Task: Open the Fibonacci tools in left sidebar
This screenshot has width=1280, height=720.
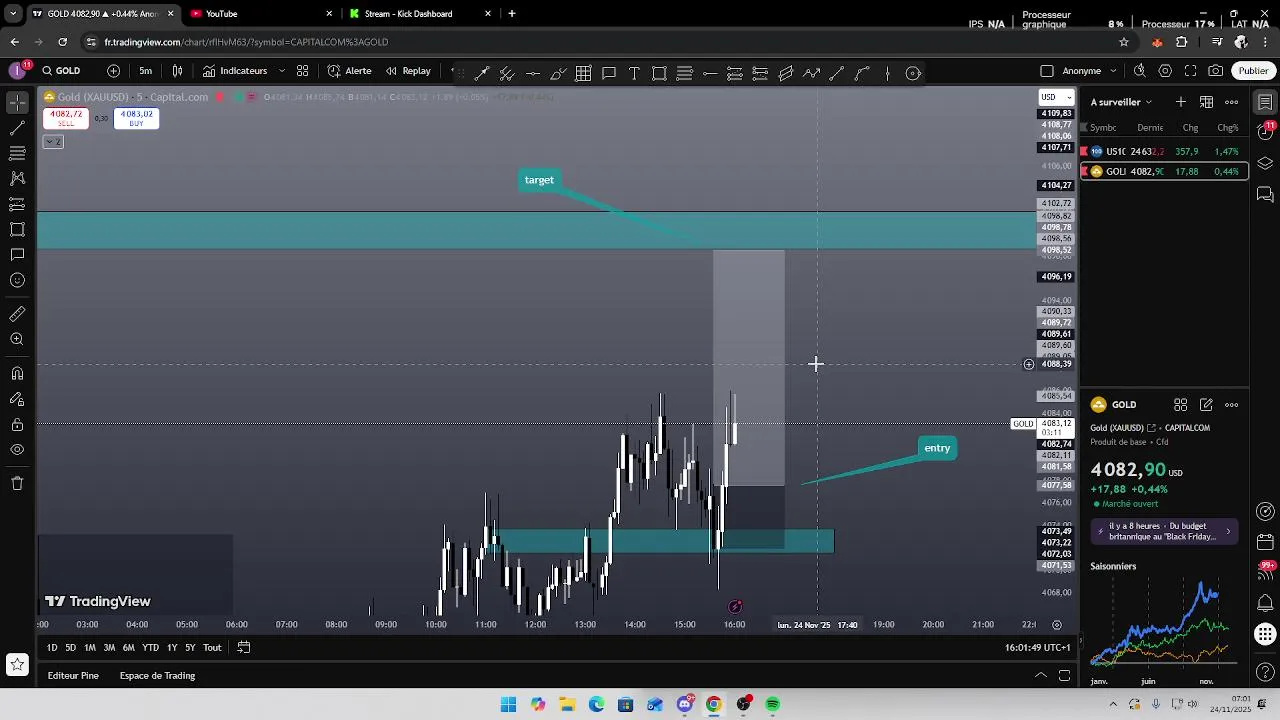Action: 17,153
